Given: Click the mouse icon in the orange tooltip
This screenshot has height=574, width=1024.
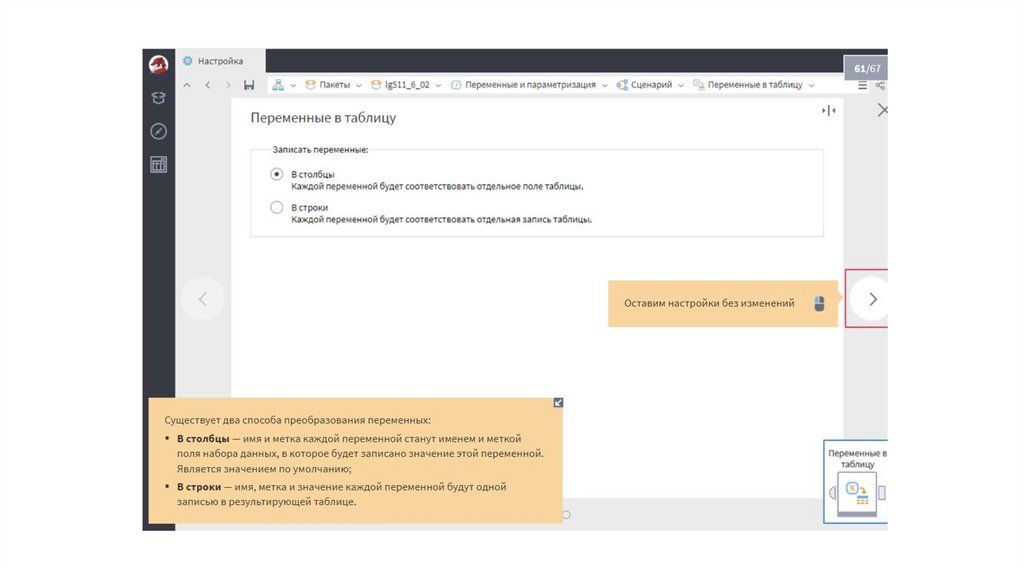Looking at the screenshot, I should tap(819, 303).
